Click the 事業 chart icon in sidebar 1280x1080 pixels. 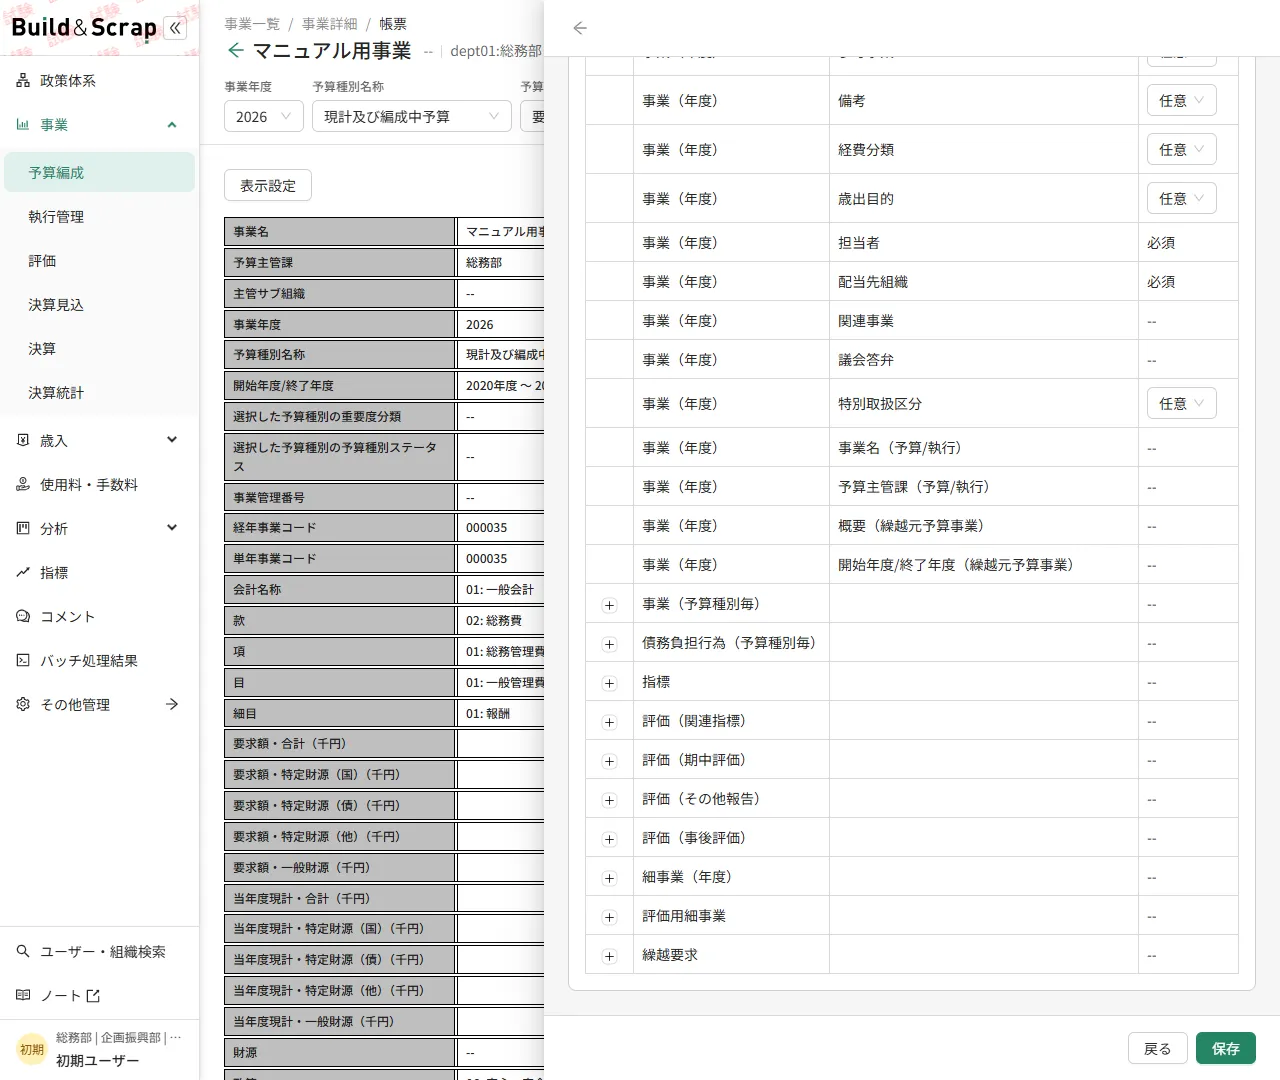point(23,125)
